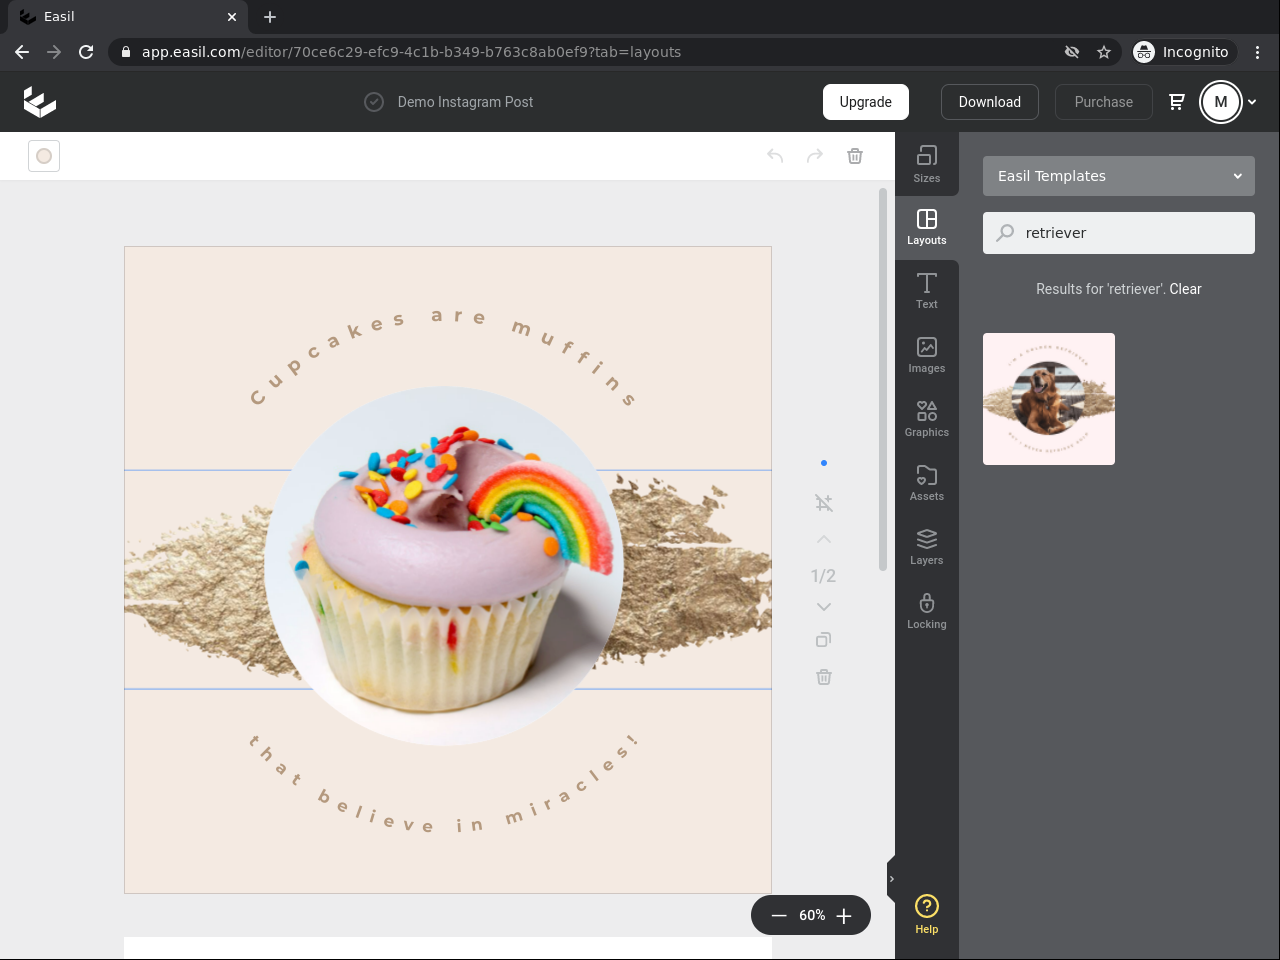Open the background color swatch
Image resolution: width=1280 pixels, height=960 pixels.
click(44, 156)
